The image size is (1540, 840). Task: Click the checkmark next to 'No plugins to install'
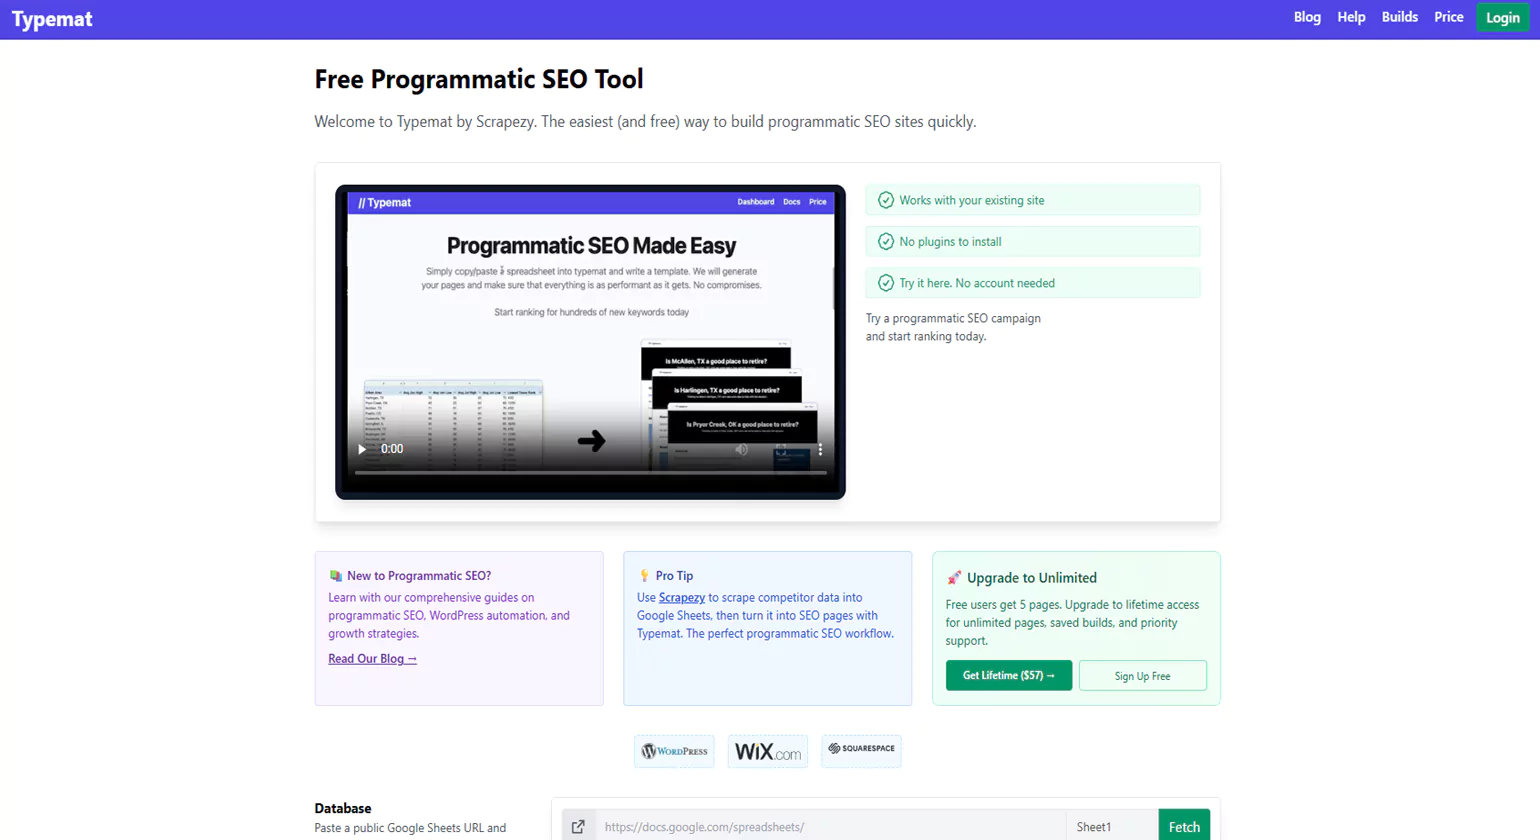point(885,242)
